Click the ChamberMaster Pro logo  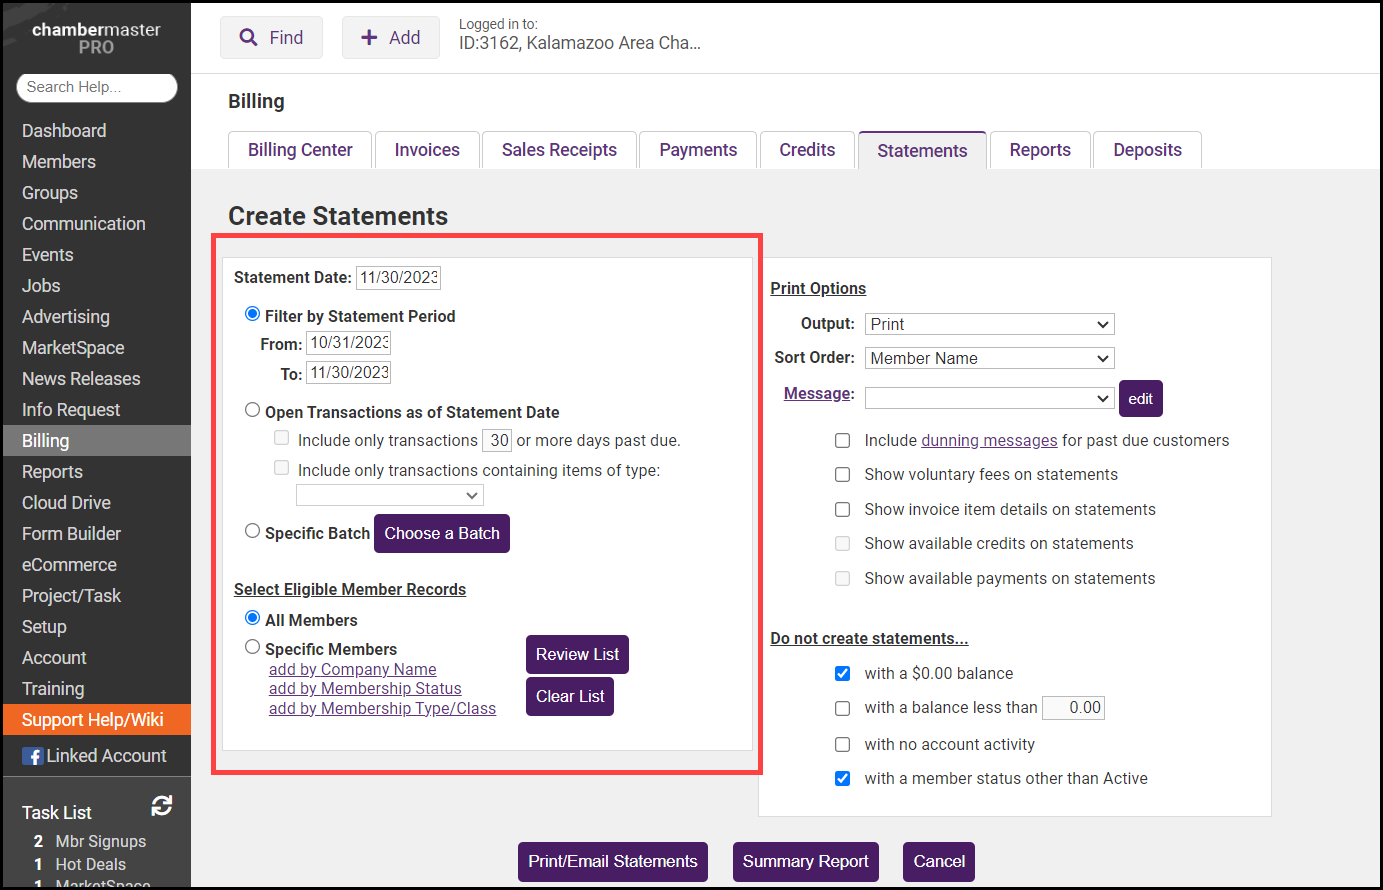(96, 38)
